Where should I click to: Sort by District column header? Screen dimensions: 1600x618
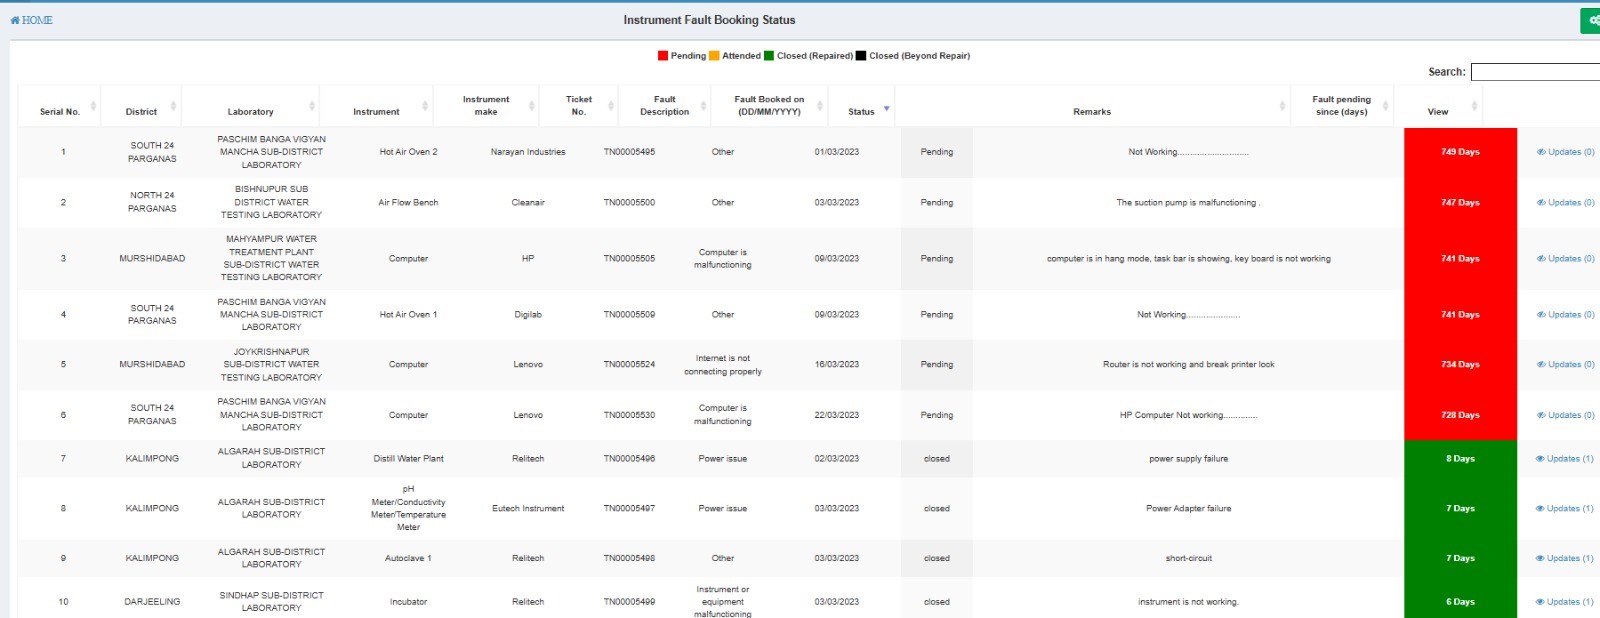click(x=141, y=106)
